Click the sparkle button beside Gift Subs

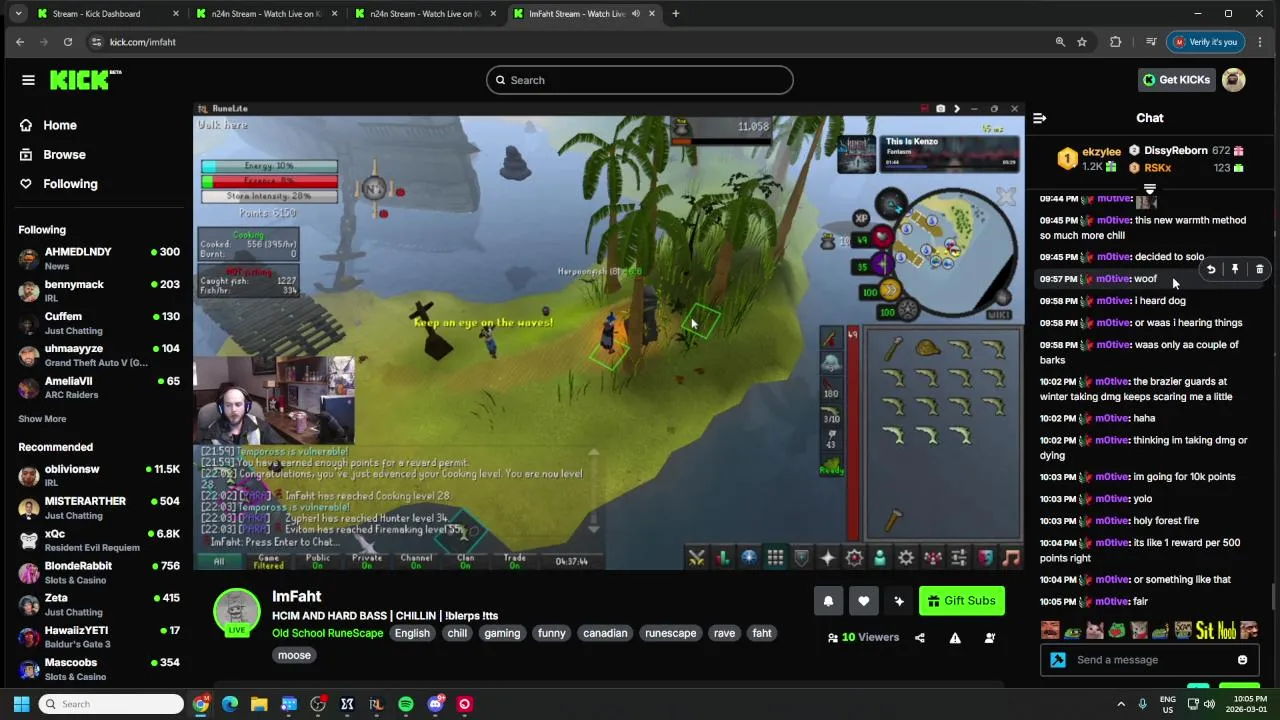(899, 601)
